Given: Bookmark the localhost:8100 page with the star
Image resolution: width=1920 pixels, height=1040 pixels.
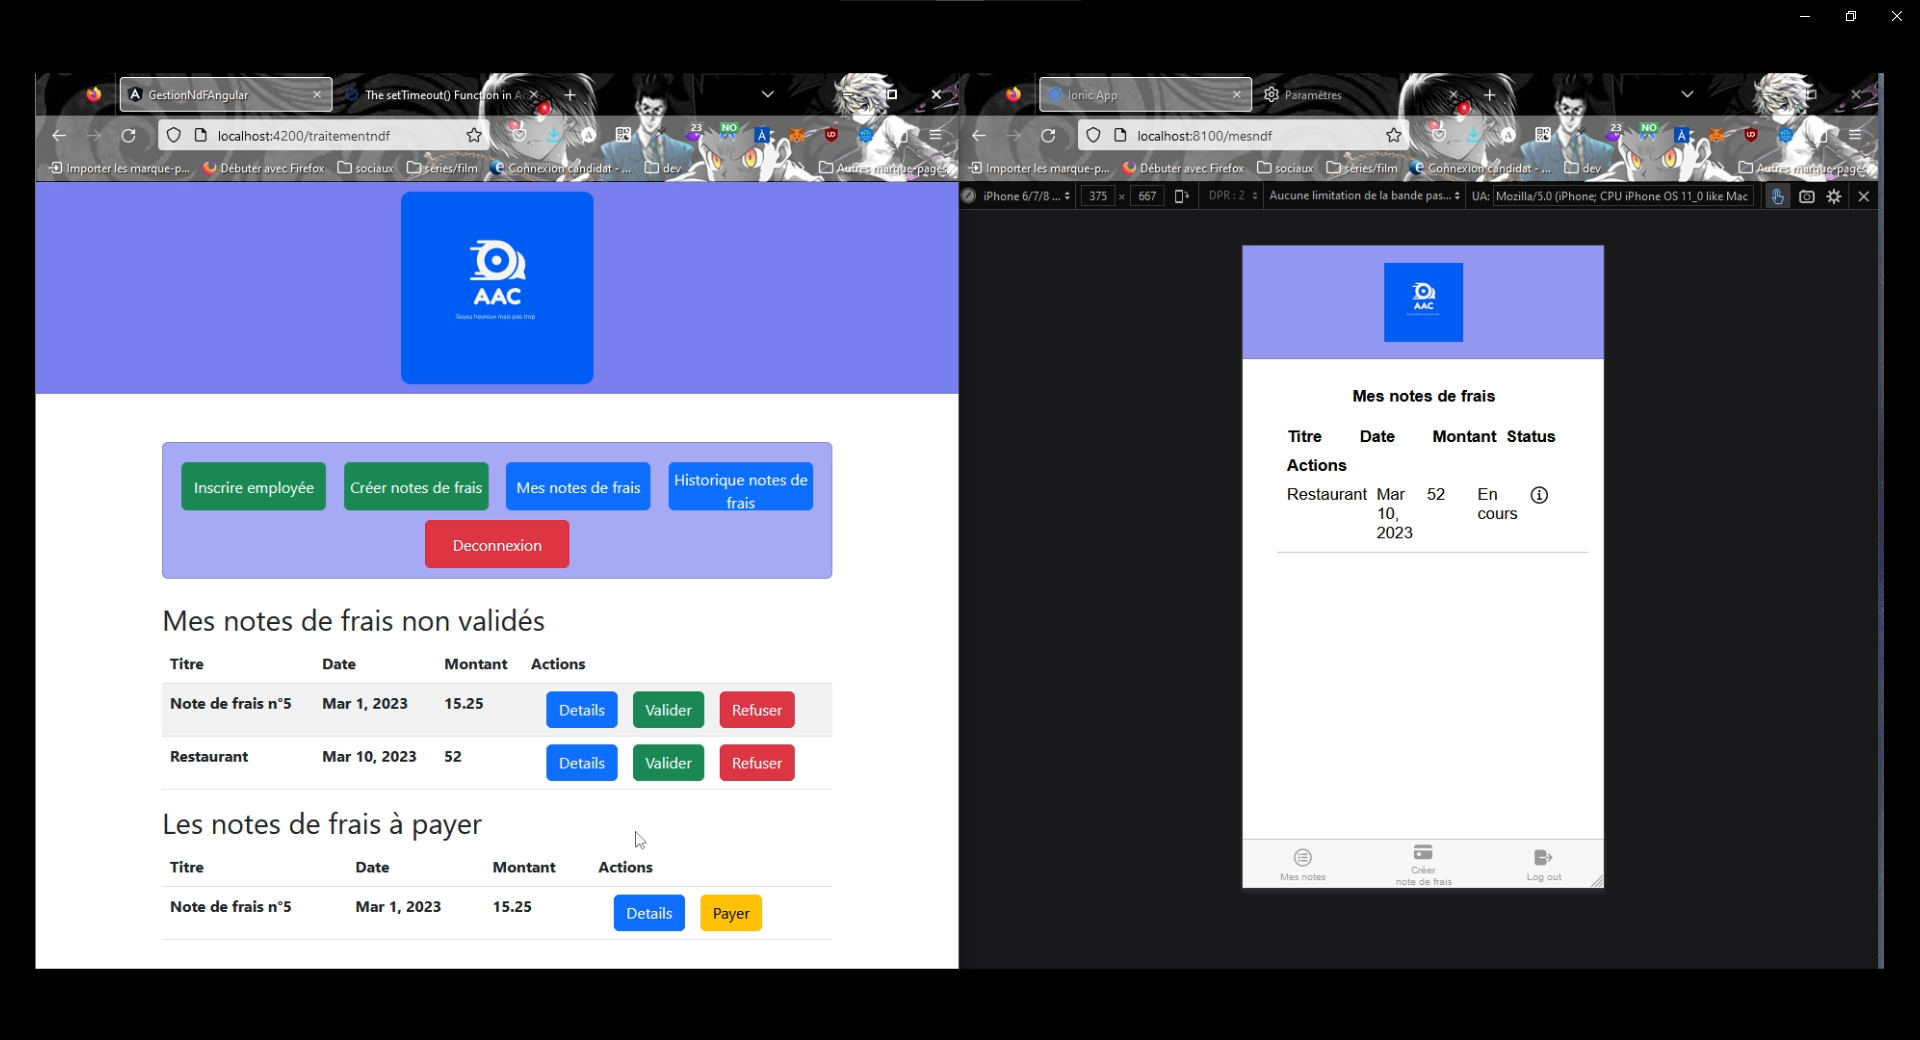Looking at the screenshot, I should 1393,136.
